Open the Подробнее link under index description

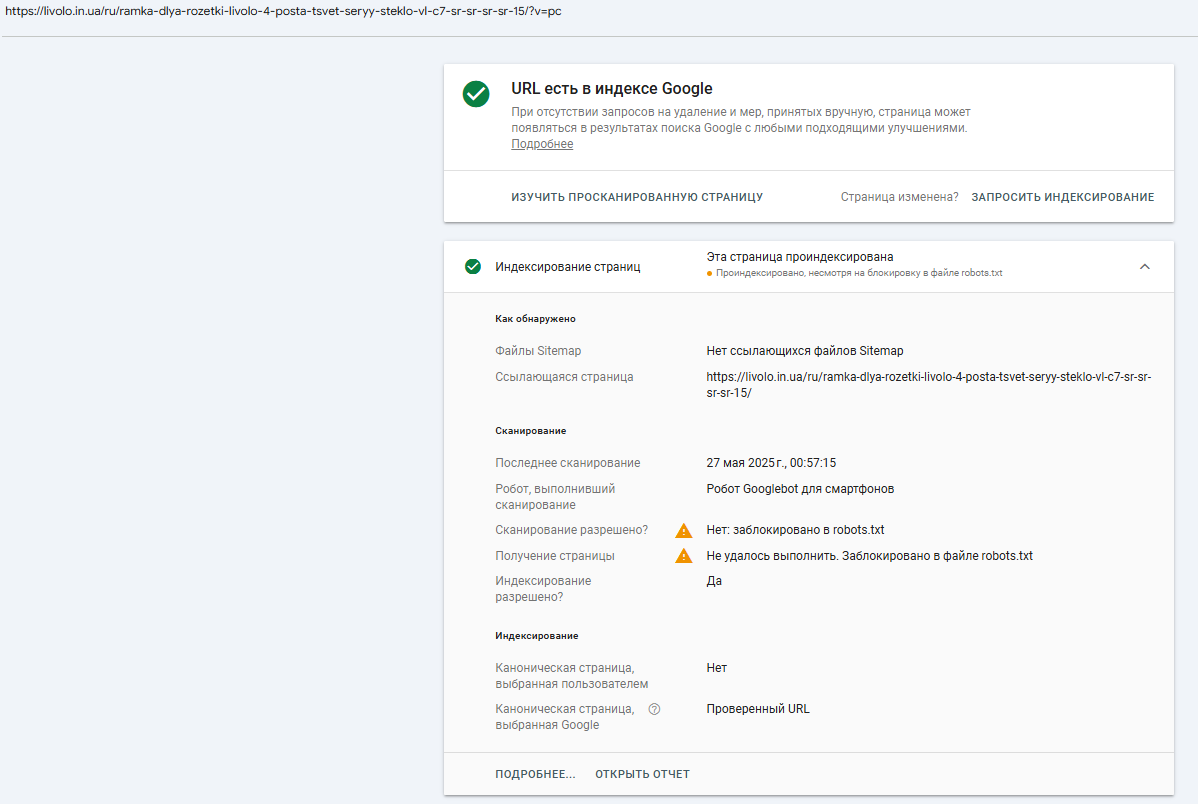(x=542, y=144)
